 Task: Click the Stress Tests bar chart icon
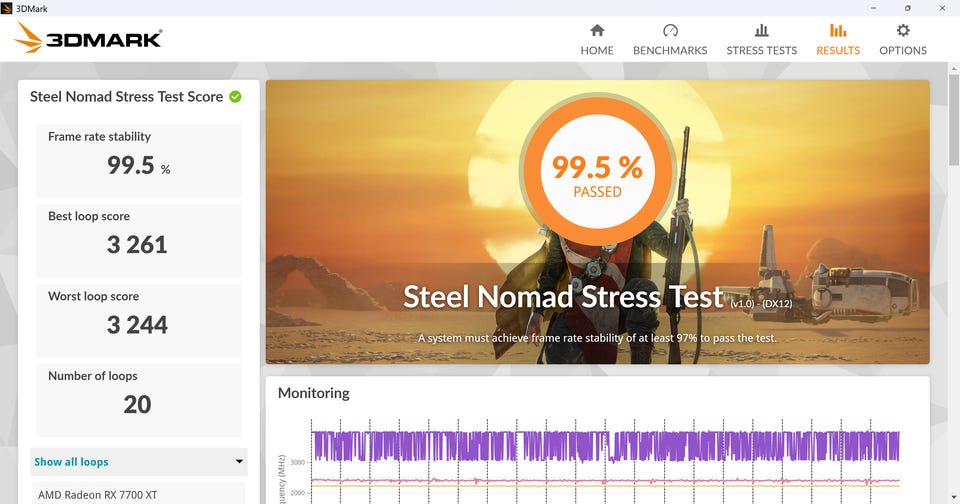point(761,30)
